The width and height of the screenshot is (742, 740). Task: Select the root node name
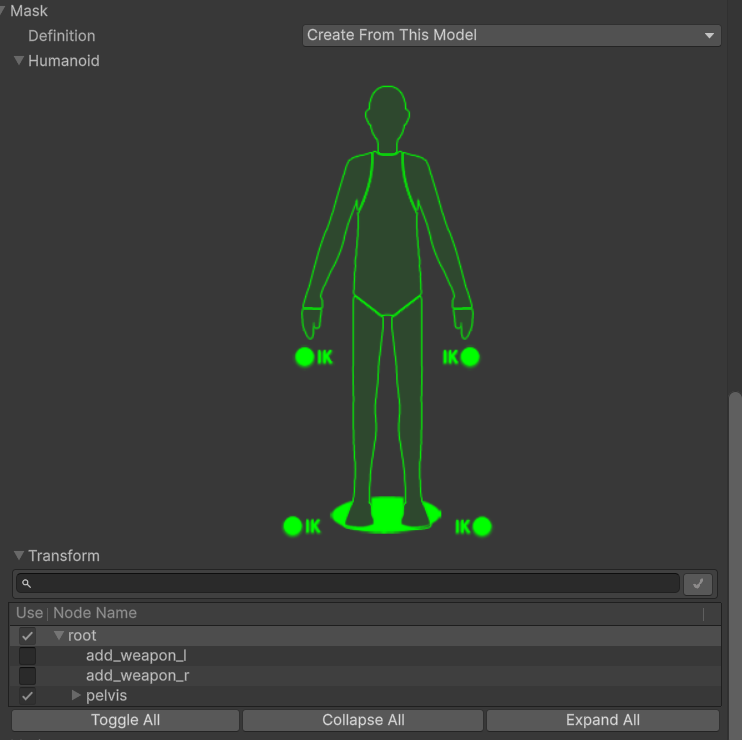pyautogui.click(x=82, y=636)
